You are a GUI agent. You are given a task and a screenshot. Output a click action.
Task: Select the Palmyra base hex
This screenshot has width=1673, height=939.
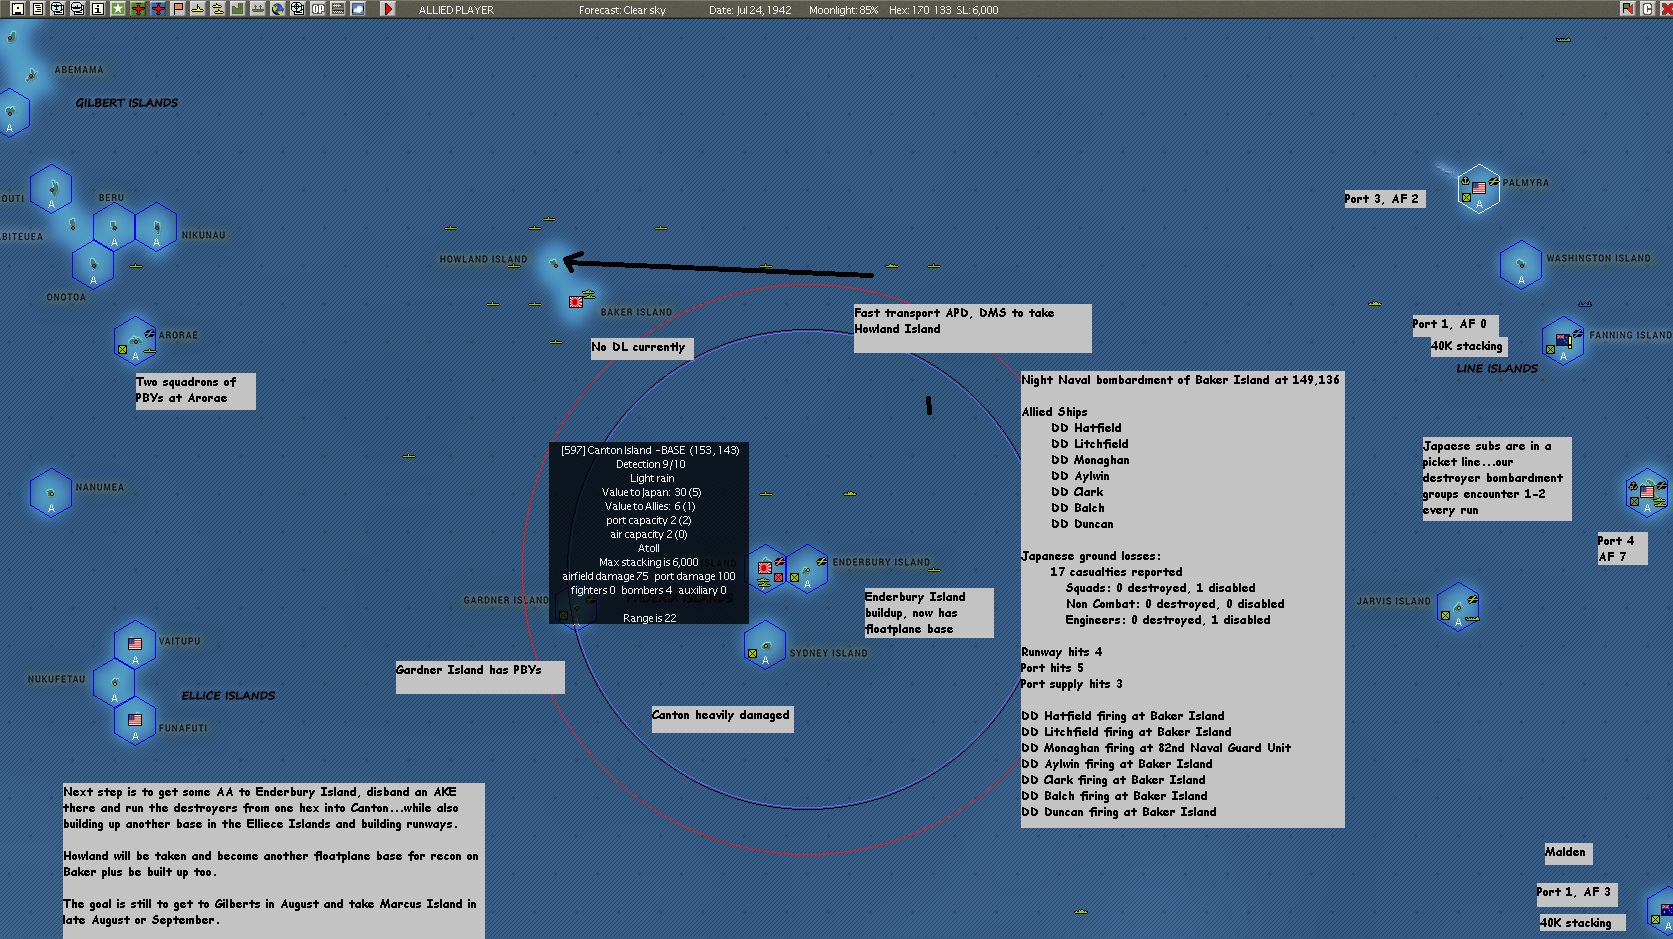point(1478,189)
